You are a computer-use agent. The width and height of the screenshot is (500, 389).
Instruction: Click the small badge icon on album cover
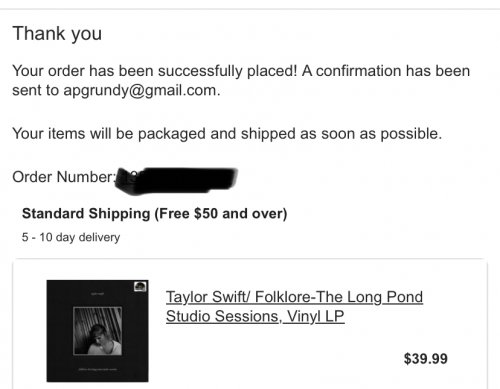click(x=140, y=286)
